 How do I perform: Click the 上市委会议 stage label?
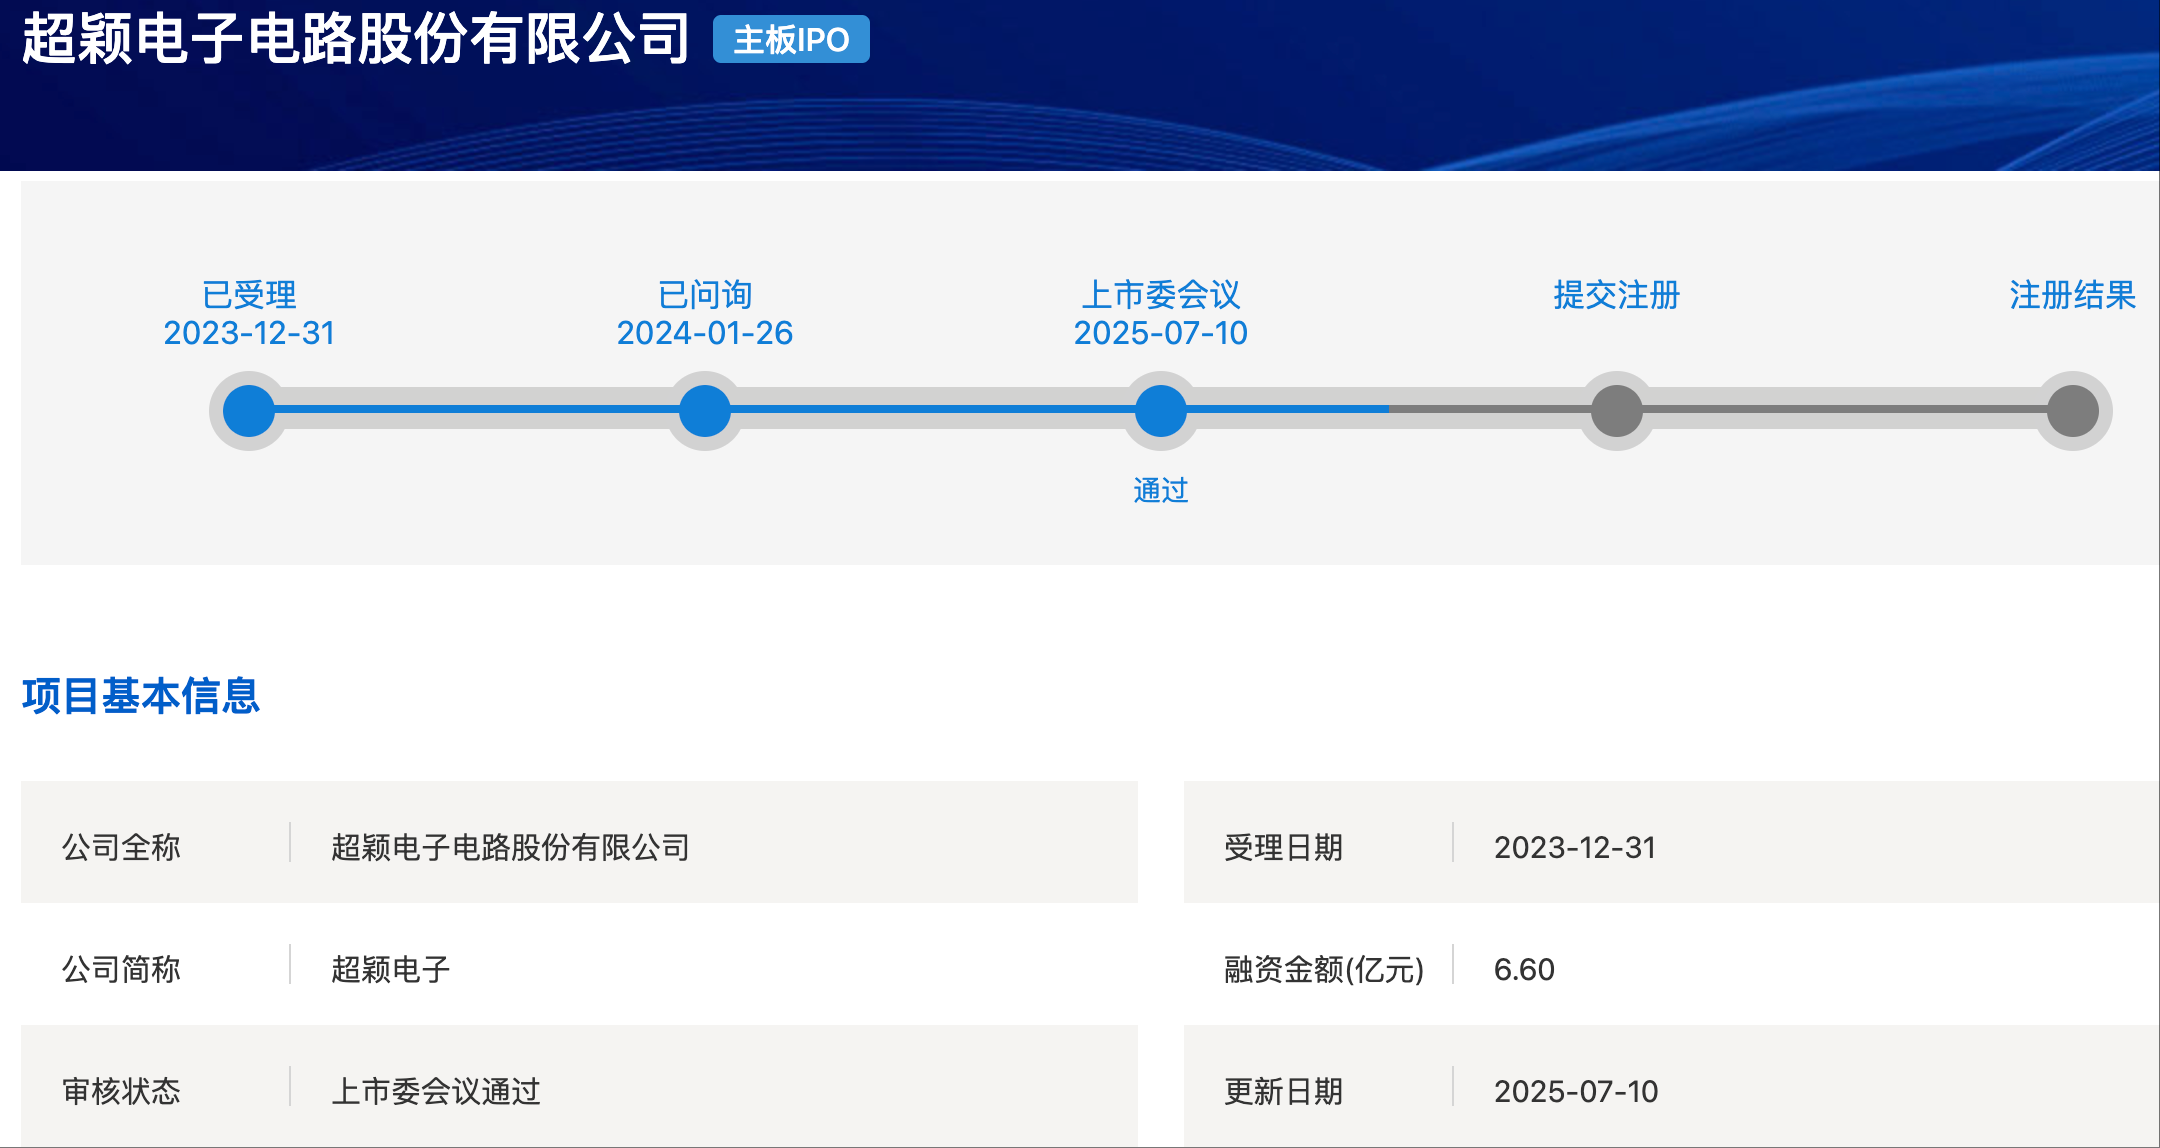pyautogui.click(x=1161, y=295)
